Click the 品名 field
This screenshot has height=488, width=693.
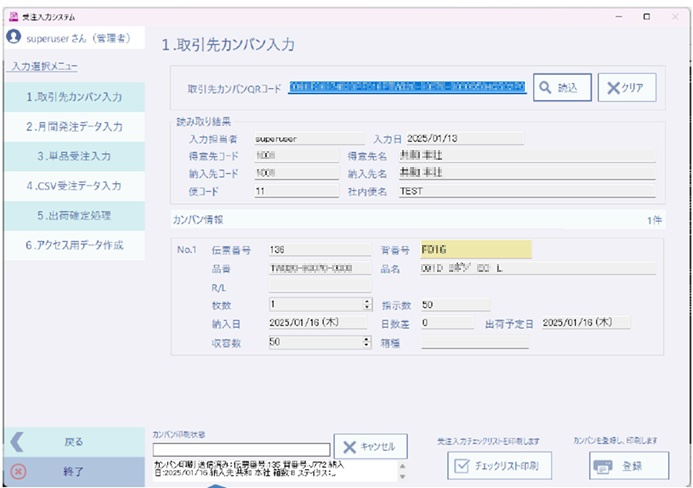[x=538, y=268]
